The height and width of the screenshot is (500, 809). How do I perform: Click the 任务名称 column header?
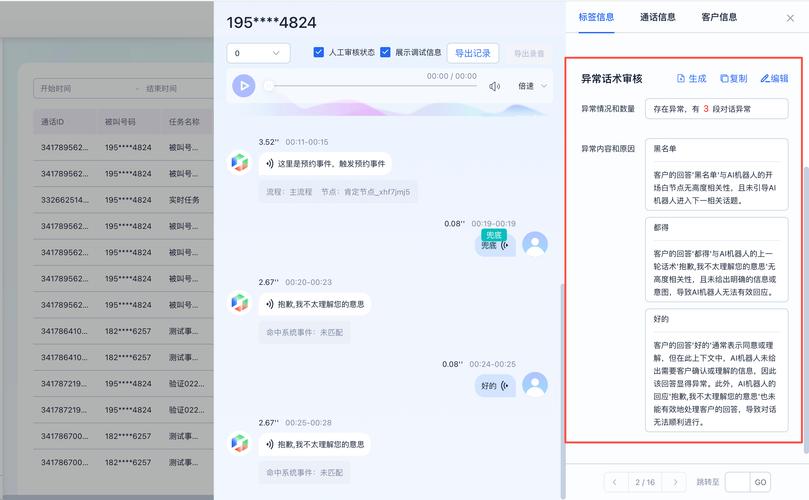point(184,122)
